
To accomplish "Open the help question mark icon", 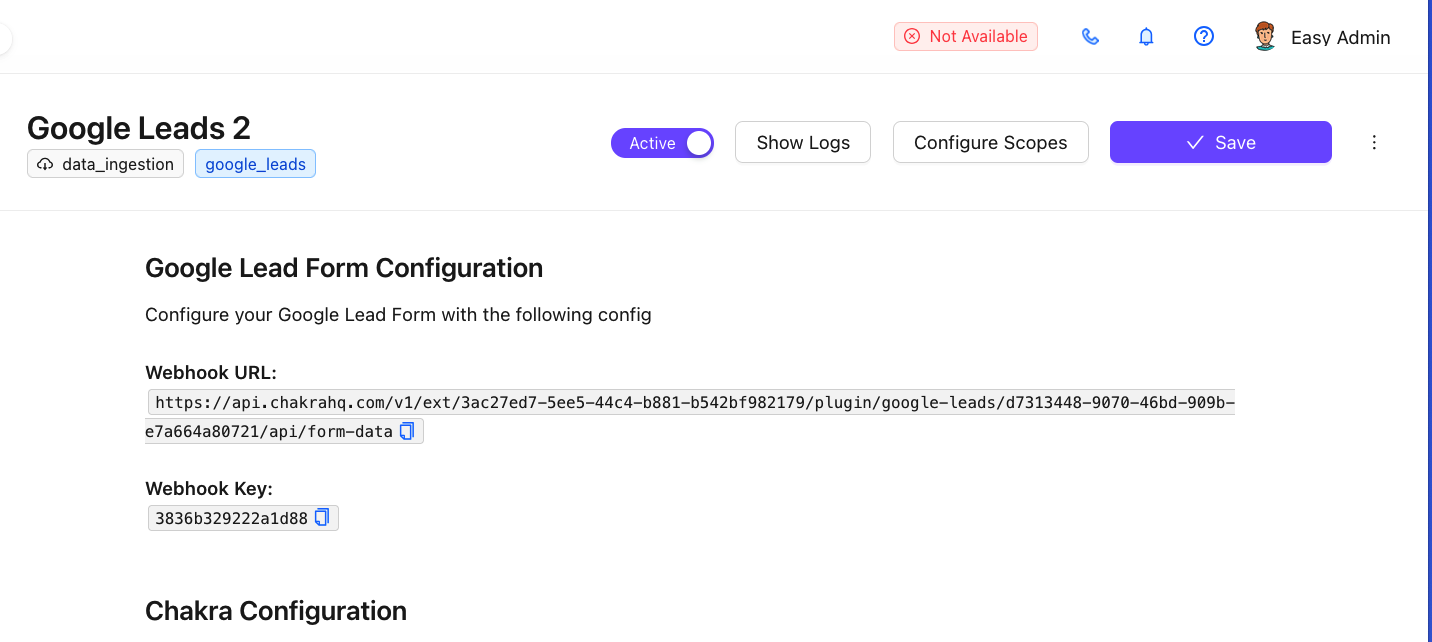I will tap(1204, 37).
